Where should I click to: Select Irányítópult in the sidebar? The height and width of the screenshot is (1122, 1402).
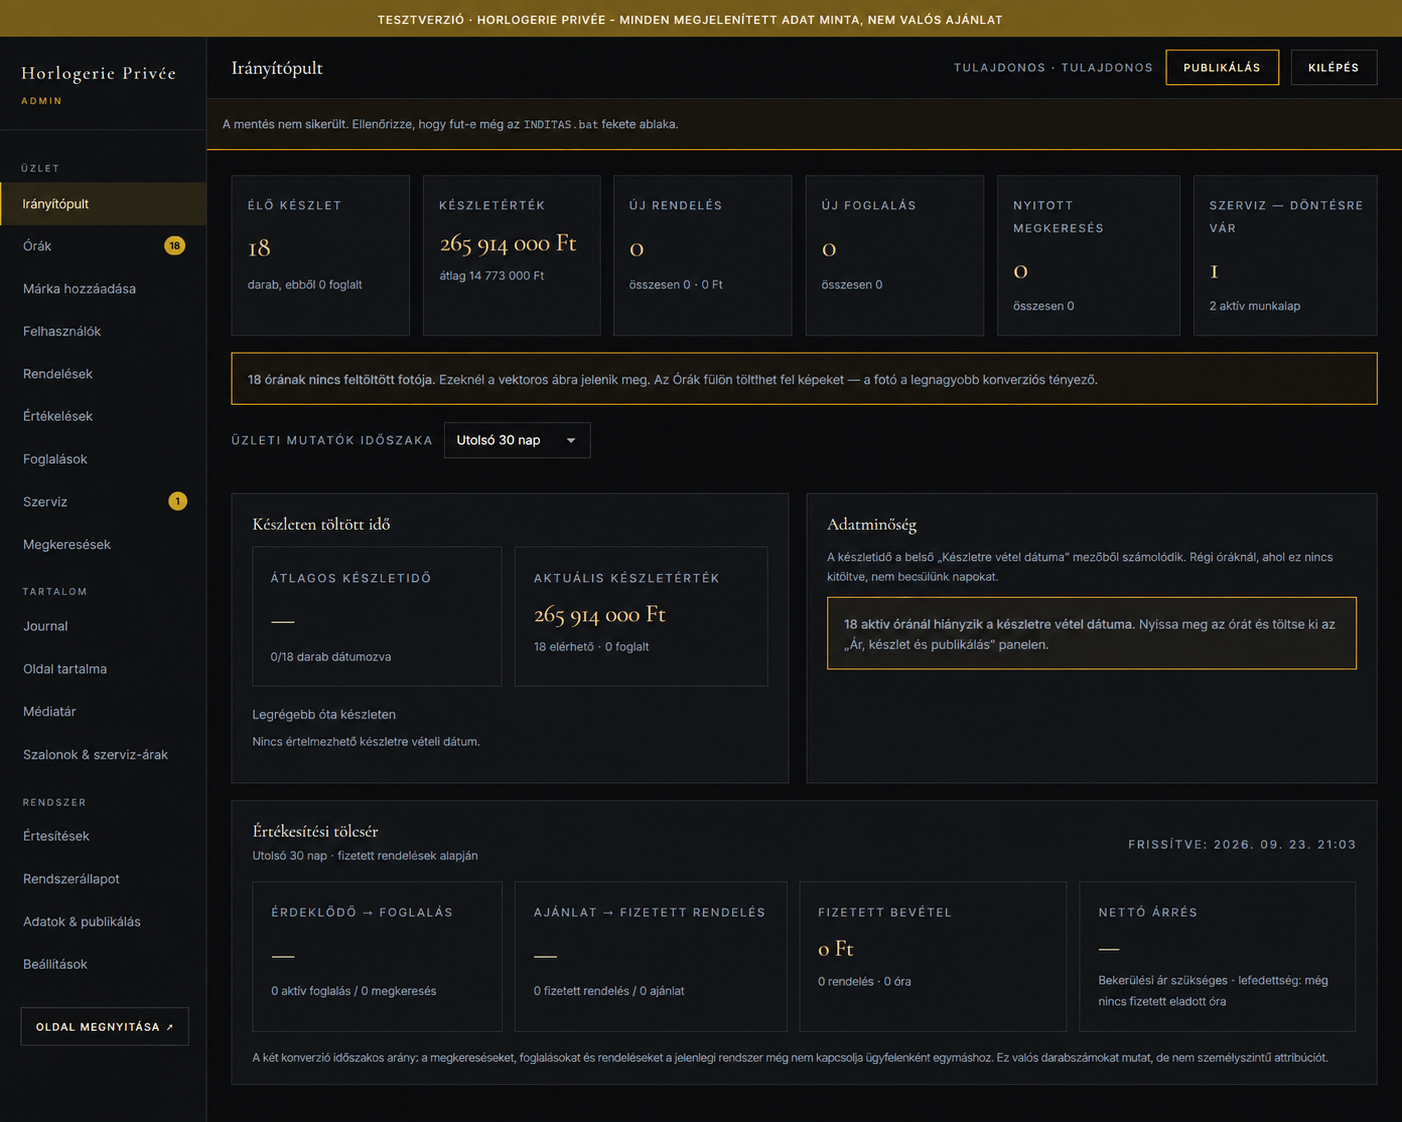pyautogui.click(x=103, y=204)
